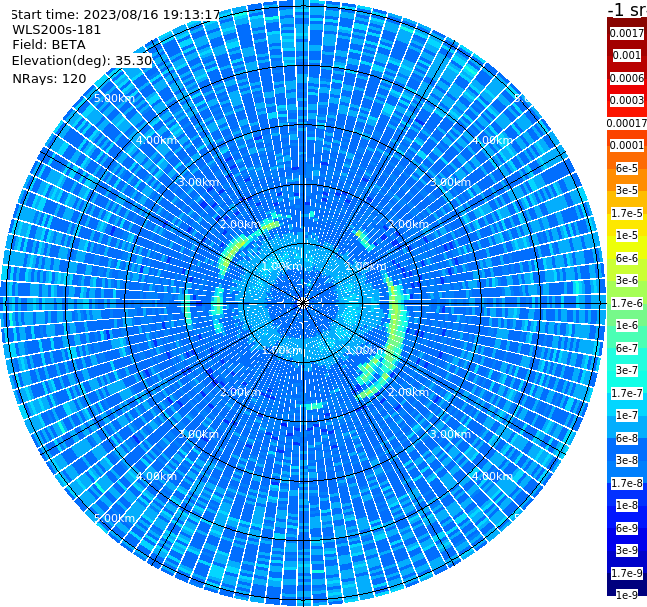
Task: Click the 6e-9 colorbar tick
Action: click(x=627, y=528)
